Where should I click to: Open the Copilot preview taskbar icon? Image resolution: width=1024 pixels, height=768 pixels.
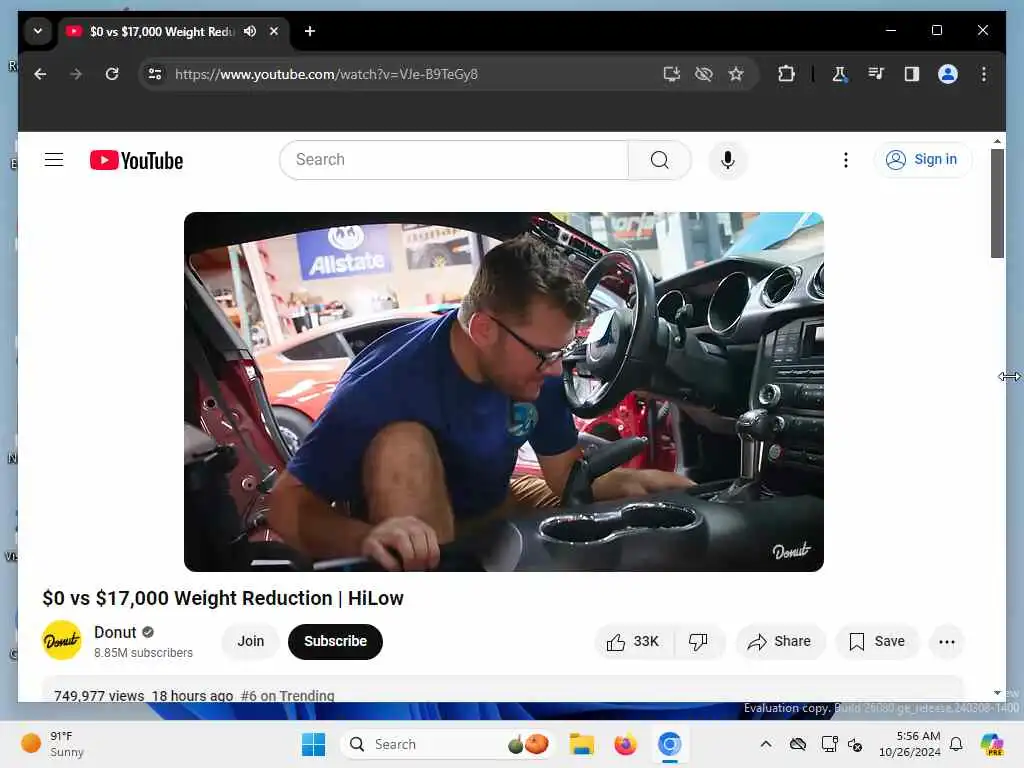pyautogui.click(x=992, y=744)
